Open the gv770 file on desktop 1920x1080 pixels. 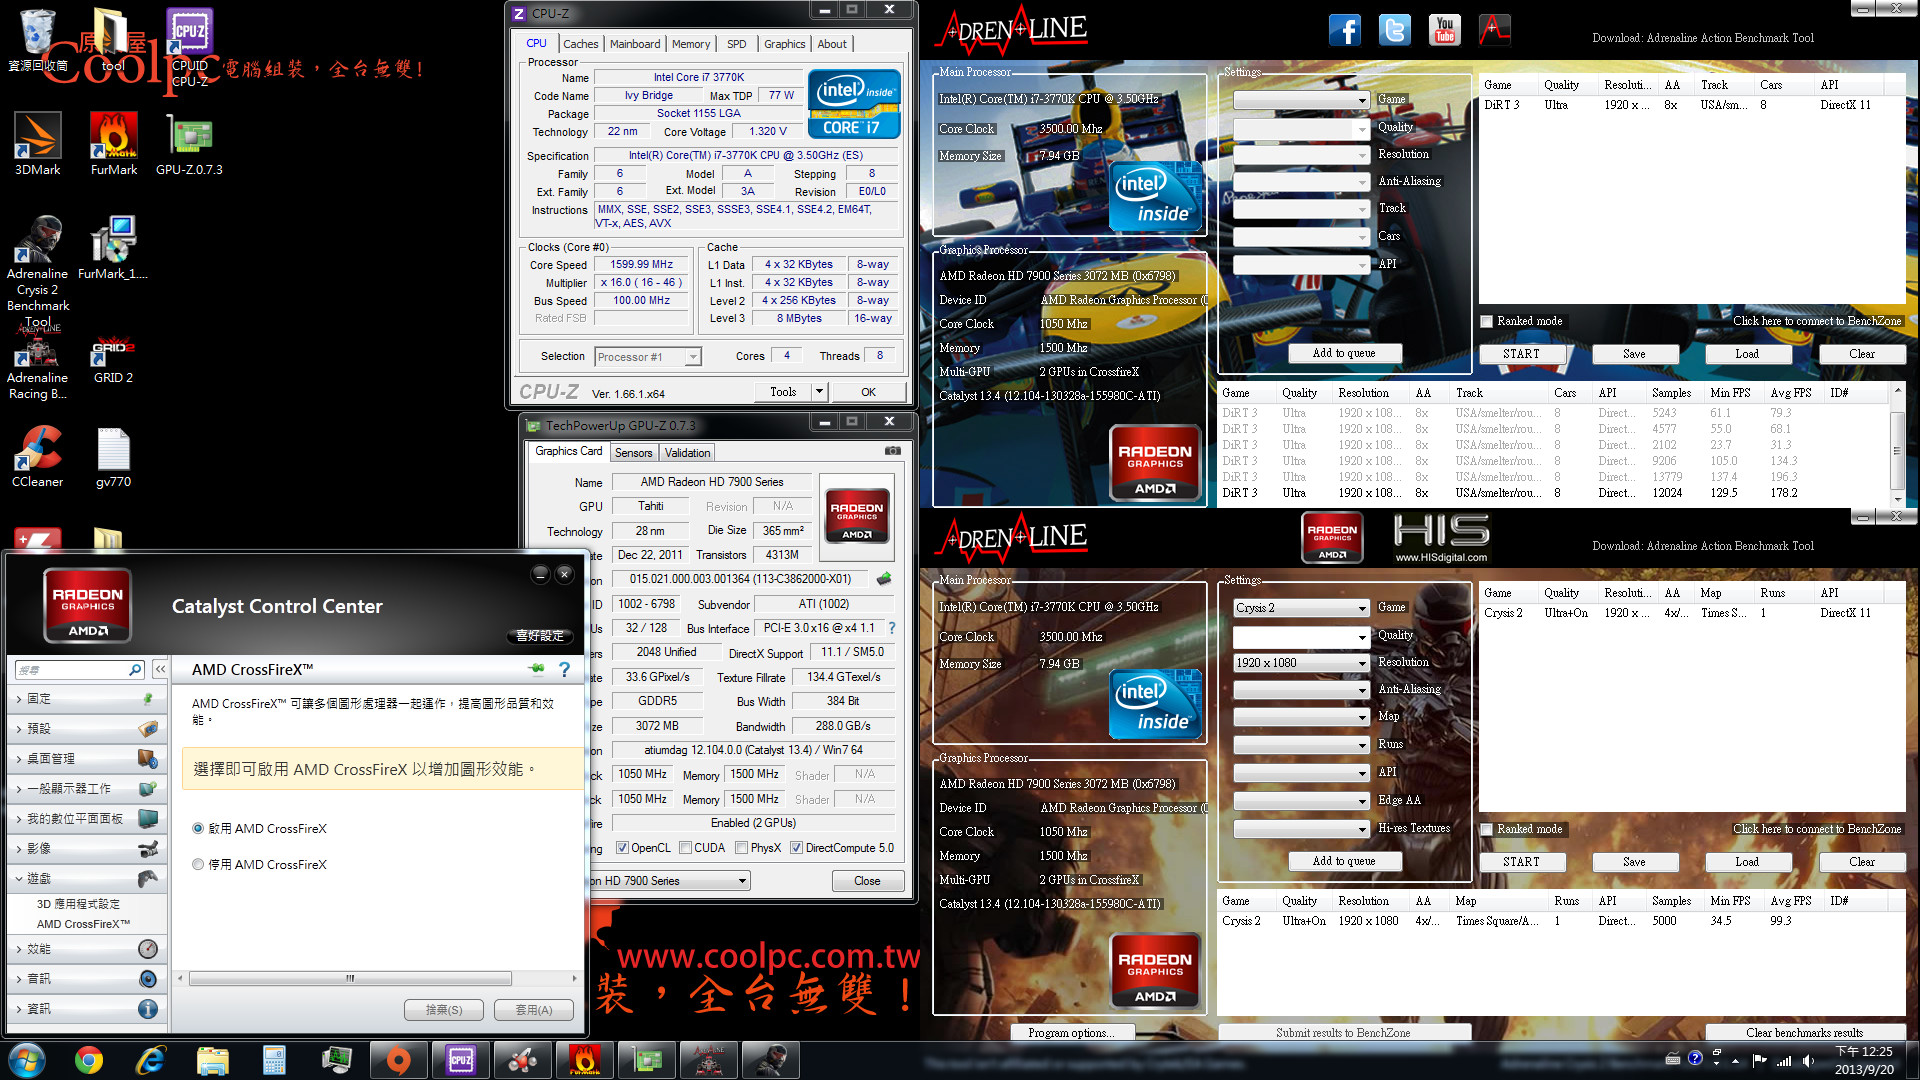pos(113,457)
